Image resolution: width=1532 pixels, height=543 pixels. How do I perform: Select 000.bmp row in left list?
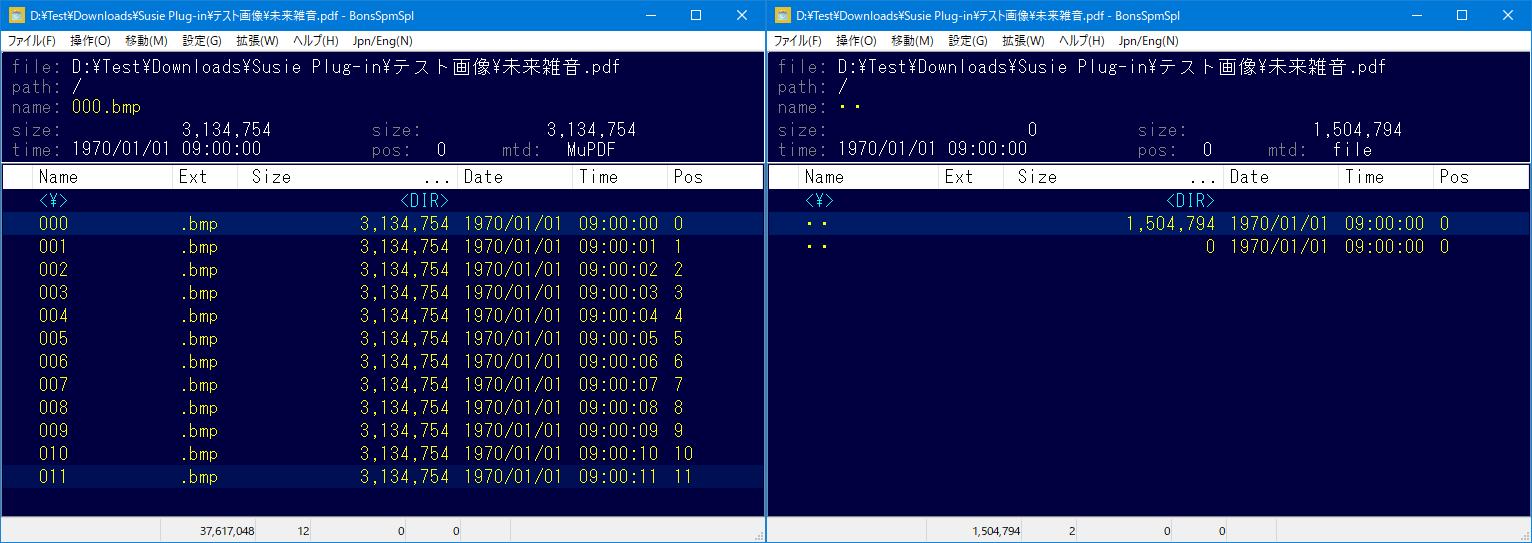54,224
